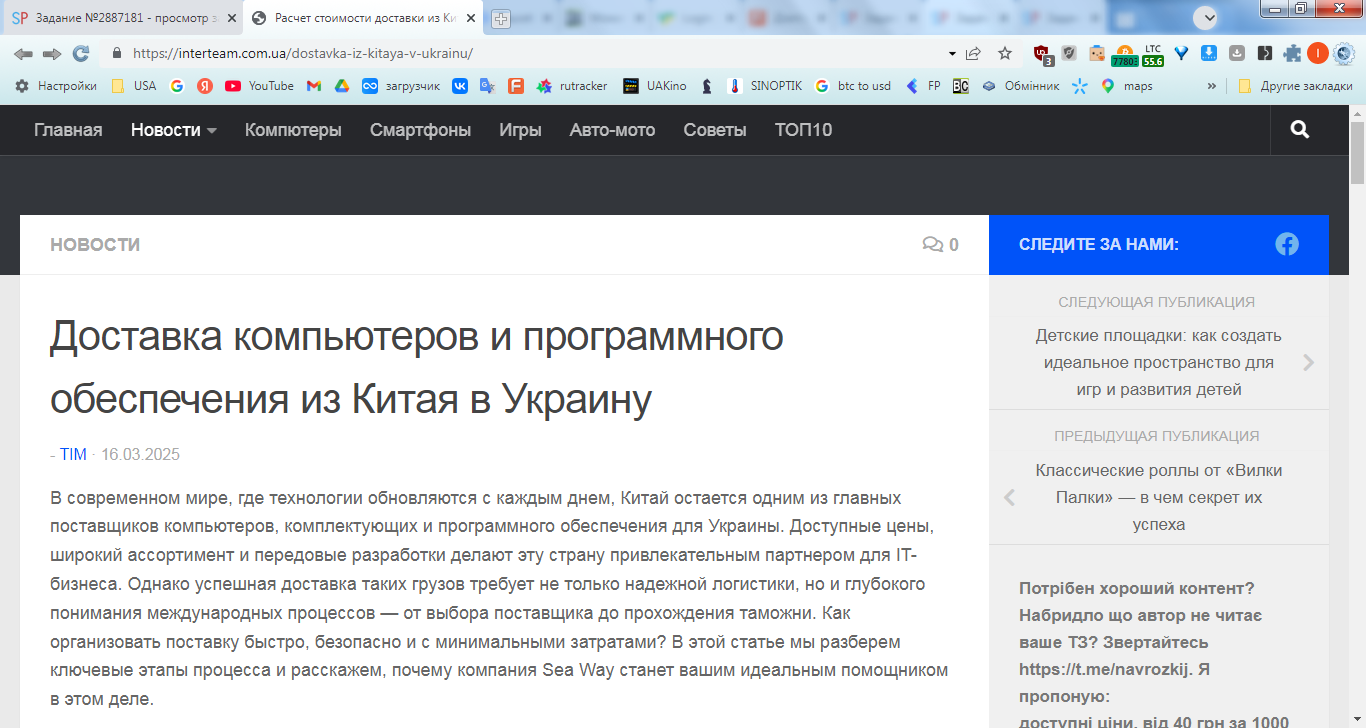This screenshot has width=1366, height=728.
Task: Visit the Facebook page via the icon
Action: point(1287,244)
